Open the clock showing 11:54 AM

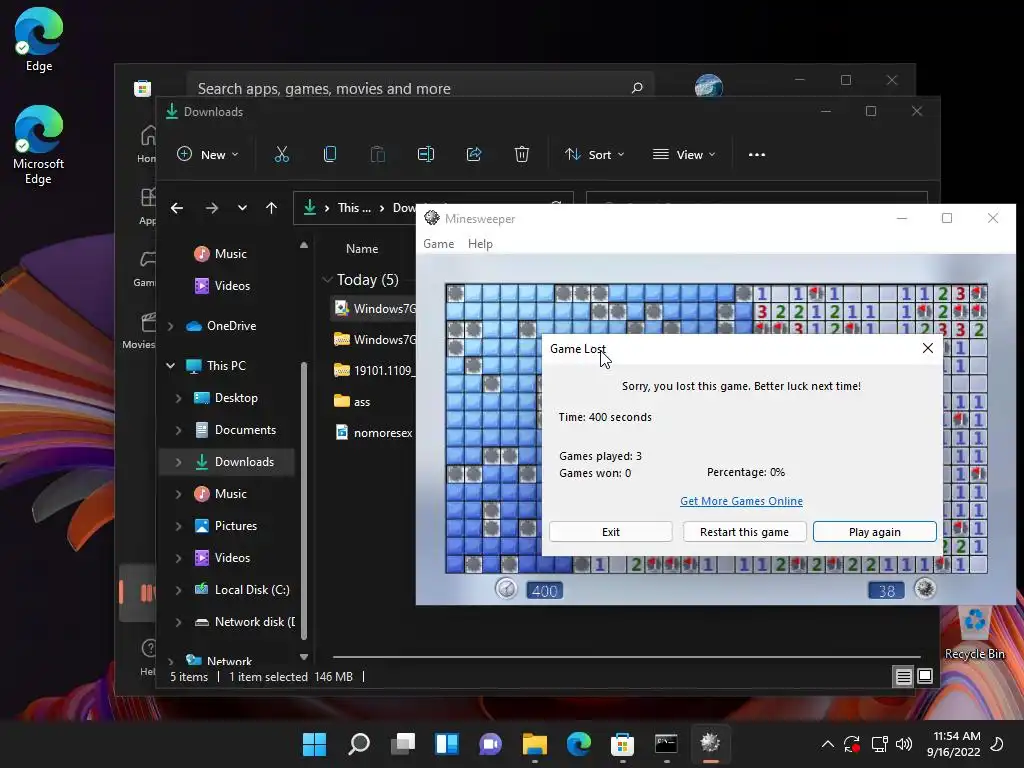(953, 744)
